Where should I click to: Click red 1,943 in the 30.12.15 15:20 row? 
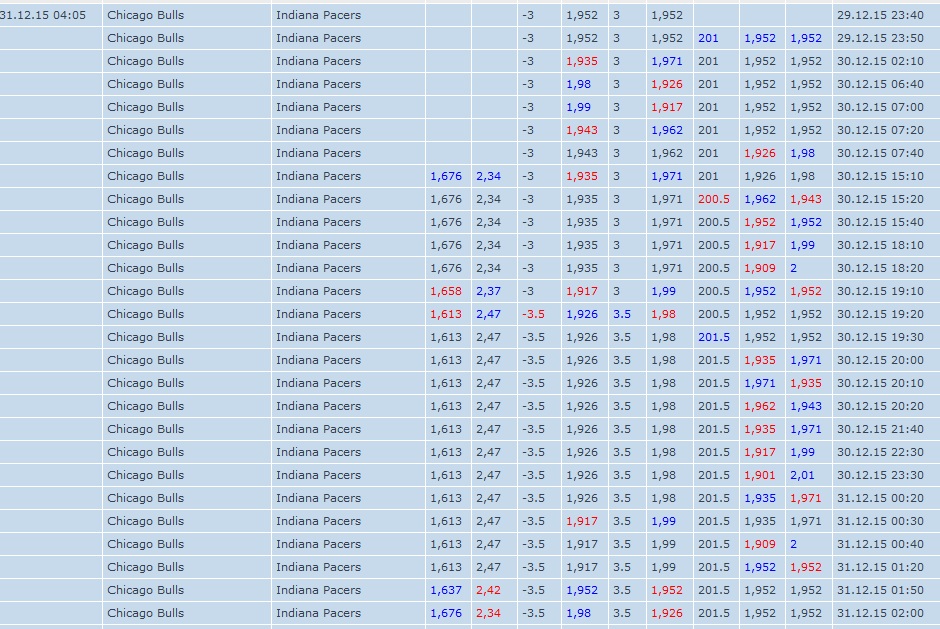[806, 199]
